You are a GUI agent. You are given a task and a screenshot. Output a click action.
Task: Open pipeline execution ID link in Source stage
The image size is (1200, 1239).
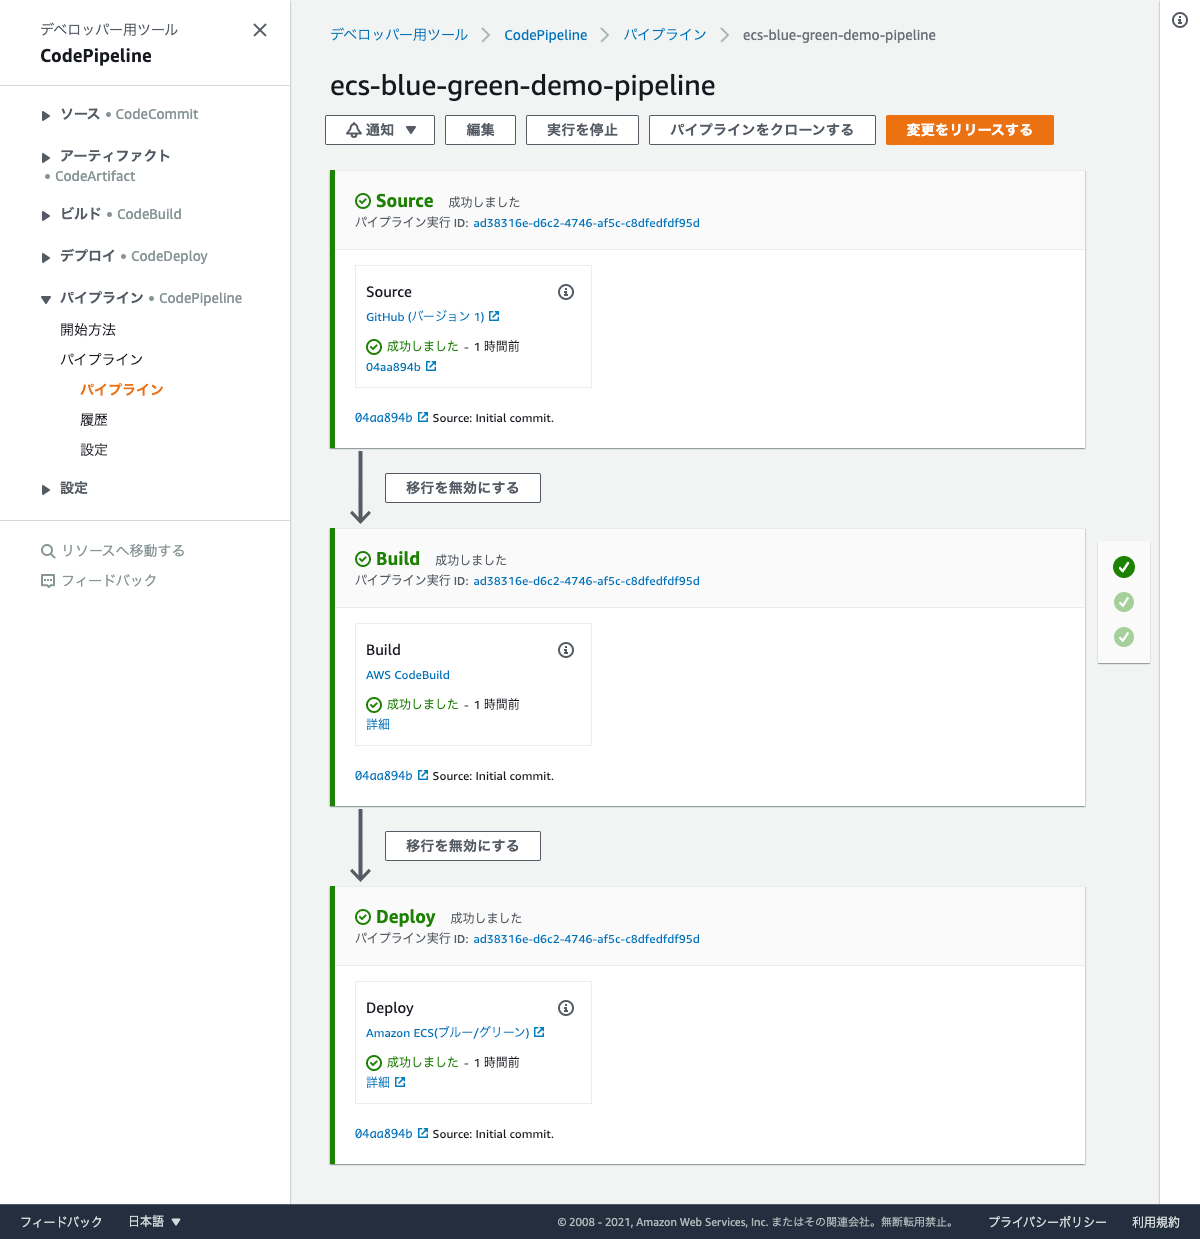click(x=586, y=223)
